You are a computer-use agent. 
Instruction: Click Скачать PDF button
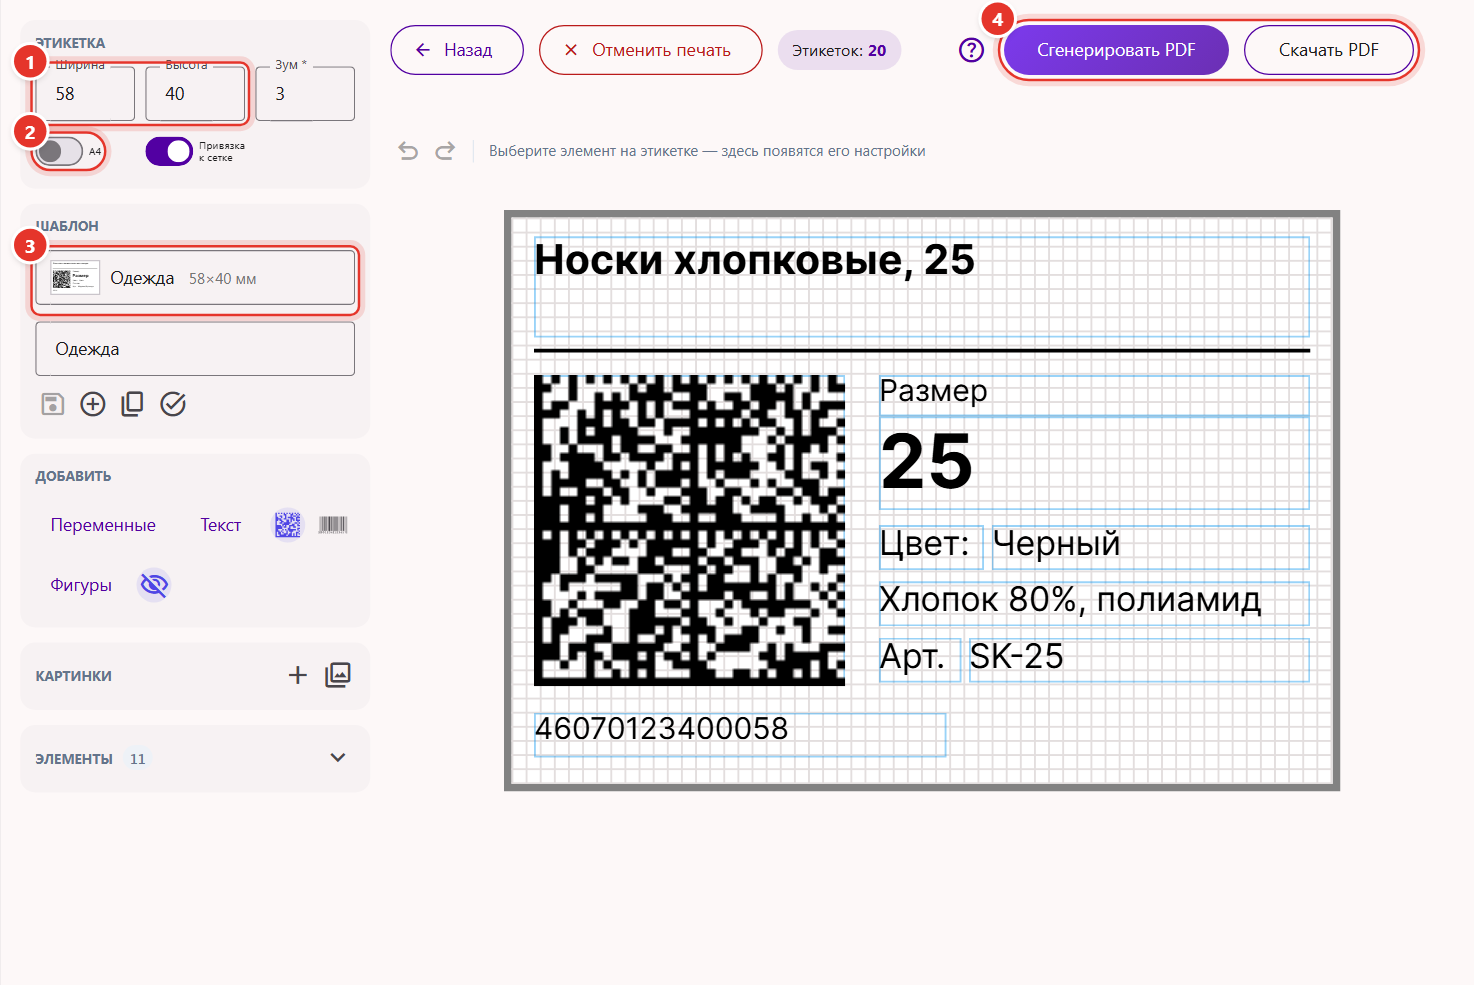click(x=1329, y=50)
